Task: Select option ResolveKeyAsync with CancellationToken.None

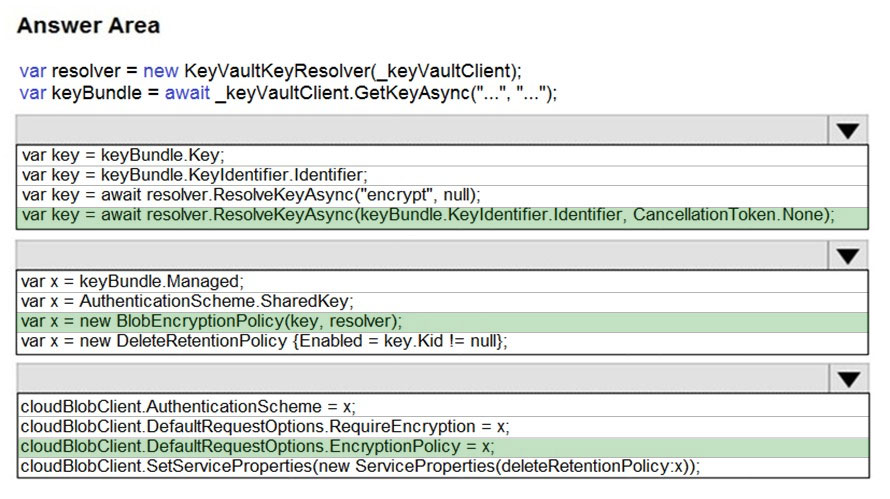Action: pos(442,217)
